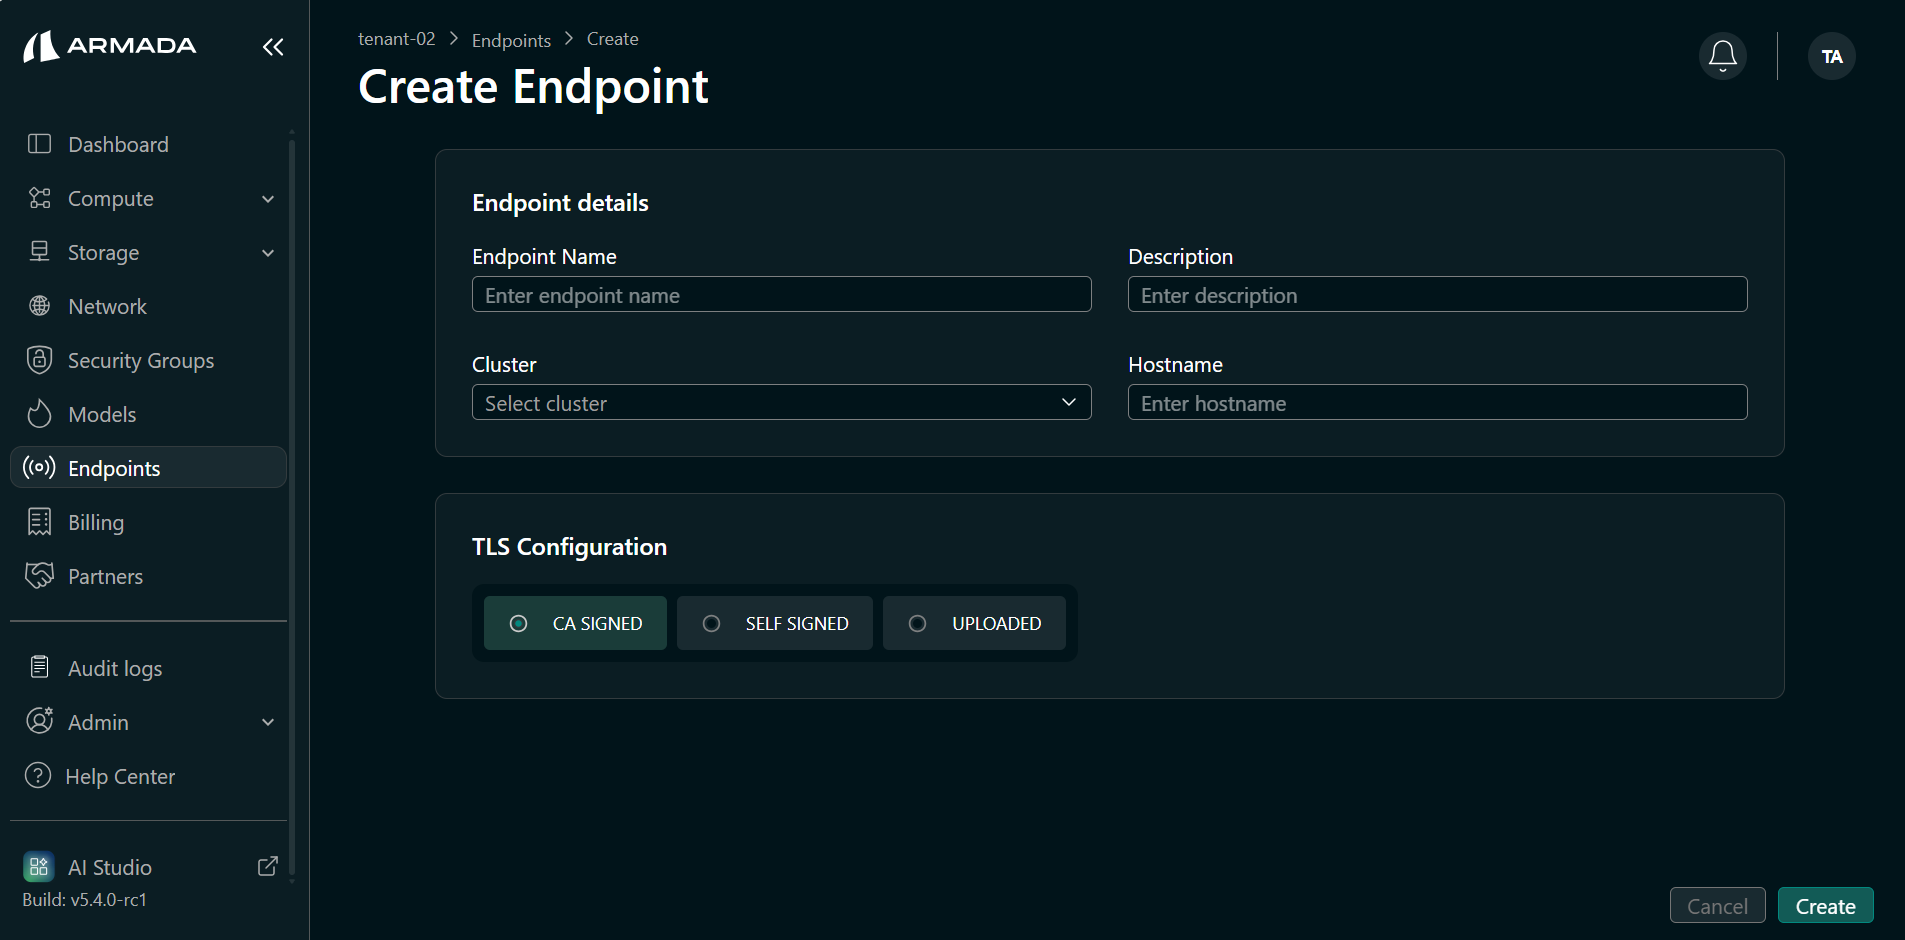Image resolution: width=1905 pixels, height=940 pixels.
Task: Open Audit logs in sidebar
Action: 148,668
